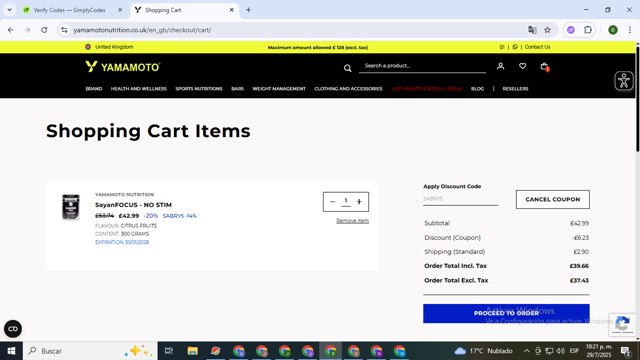The image size is (640, 360).
Task: Bookmark this page with star icon
Action: (x=547, y=30)
